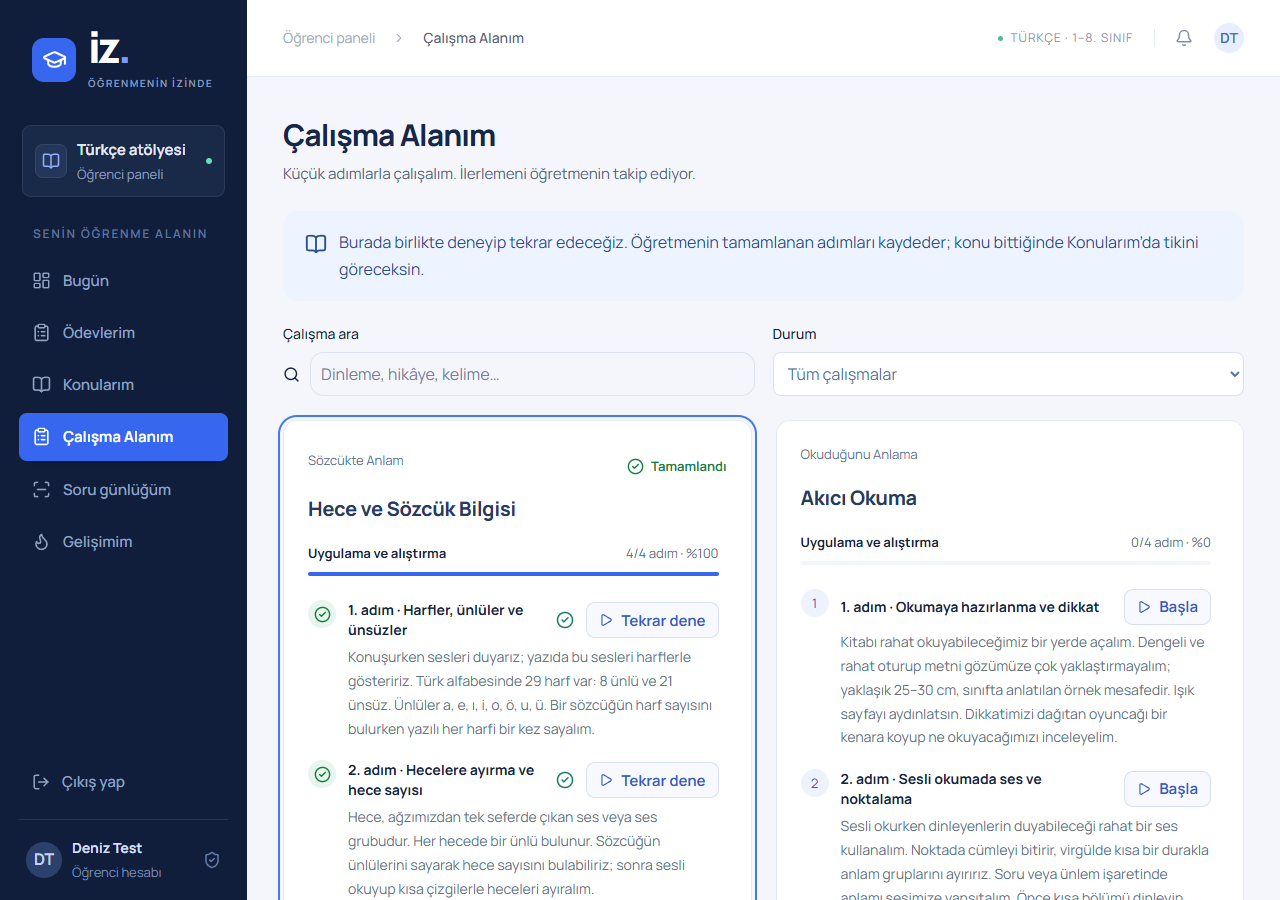
Task: Open Gelişimim in the sidebar
Action: click(x=123, y=542)
